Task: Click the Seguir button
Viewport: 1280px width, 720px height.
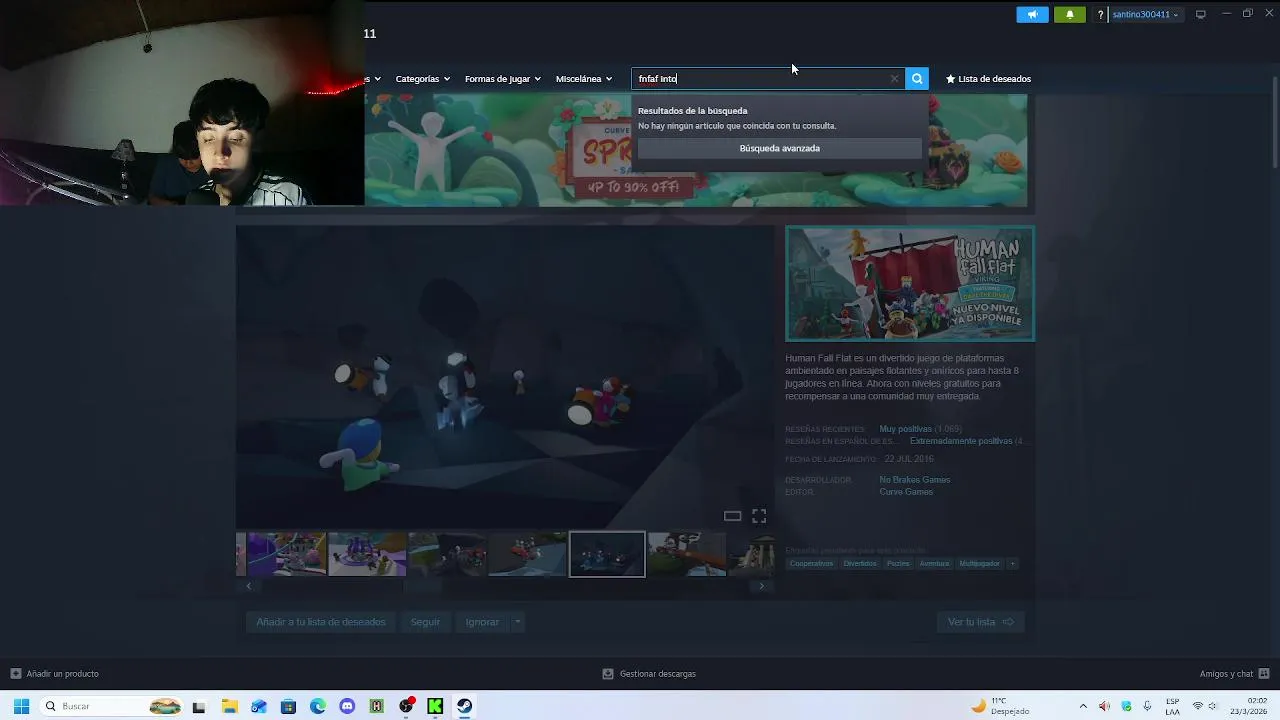Action: click(425, 622)
